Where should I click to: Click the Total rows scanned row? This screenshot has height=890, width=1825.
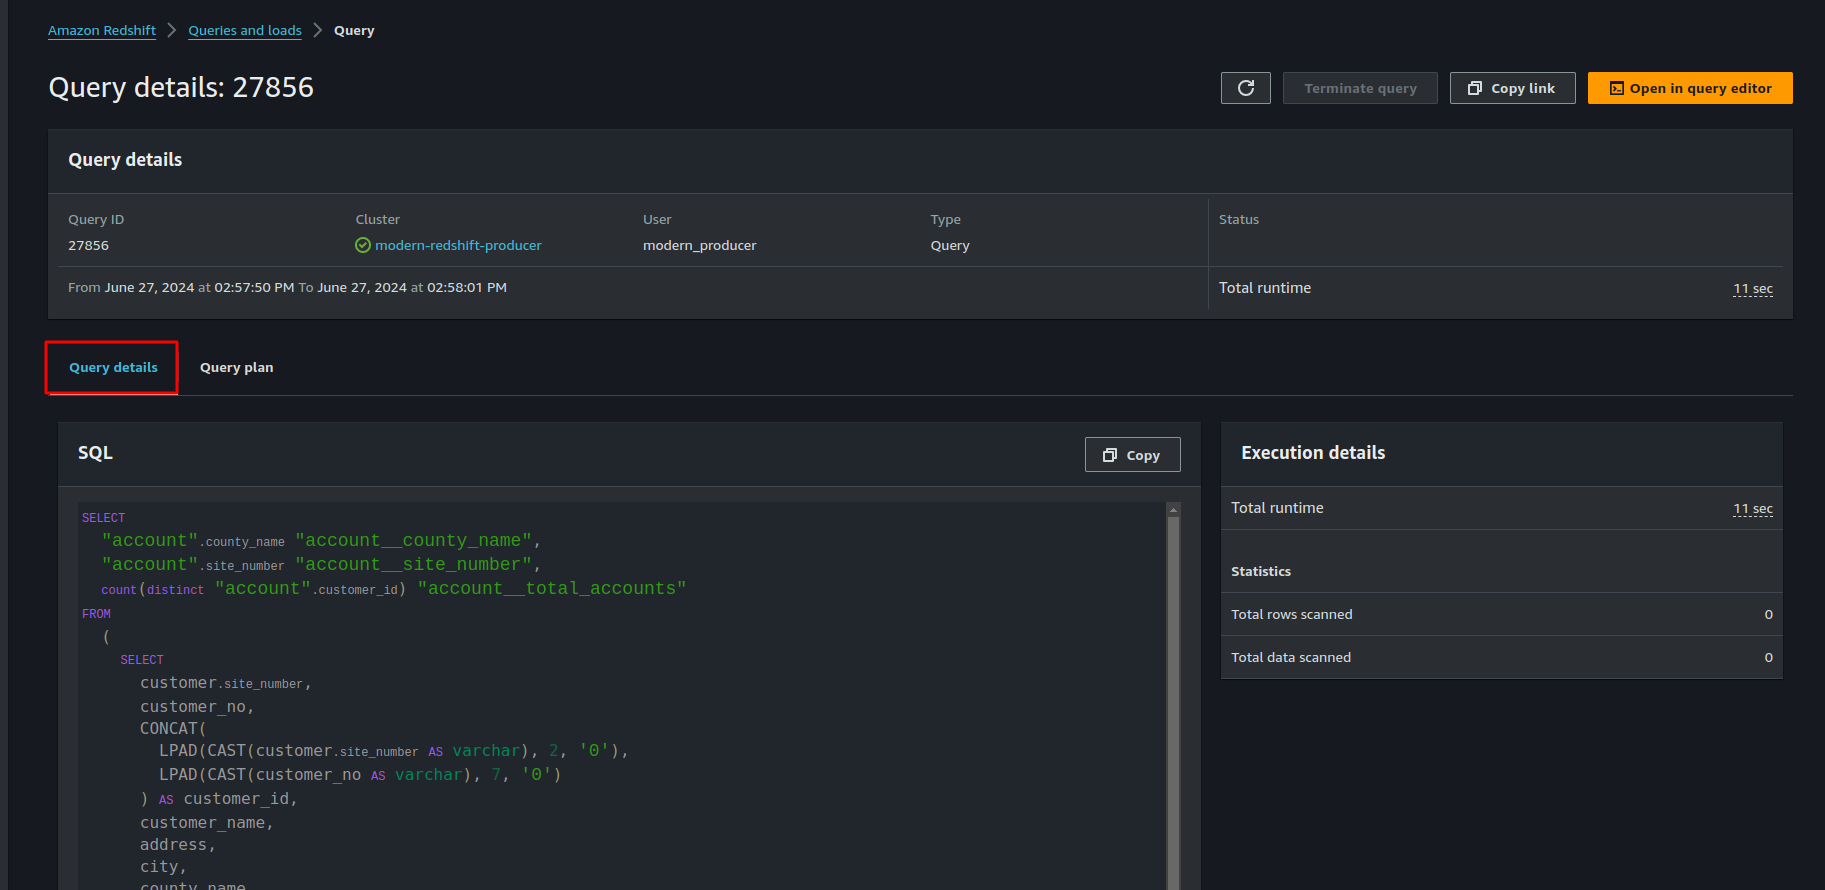pos(1501,614)
